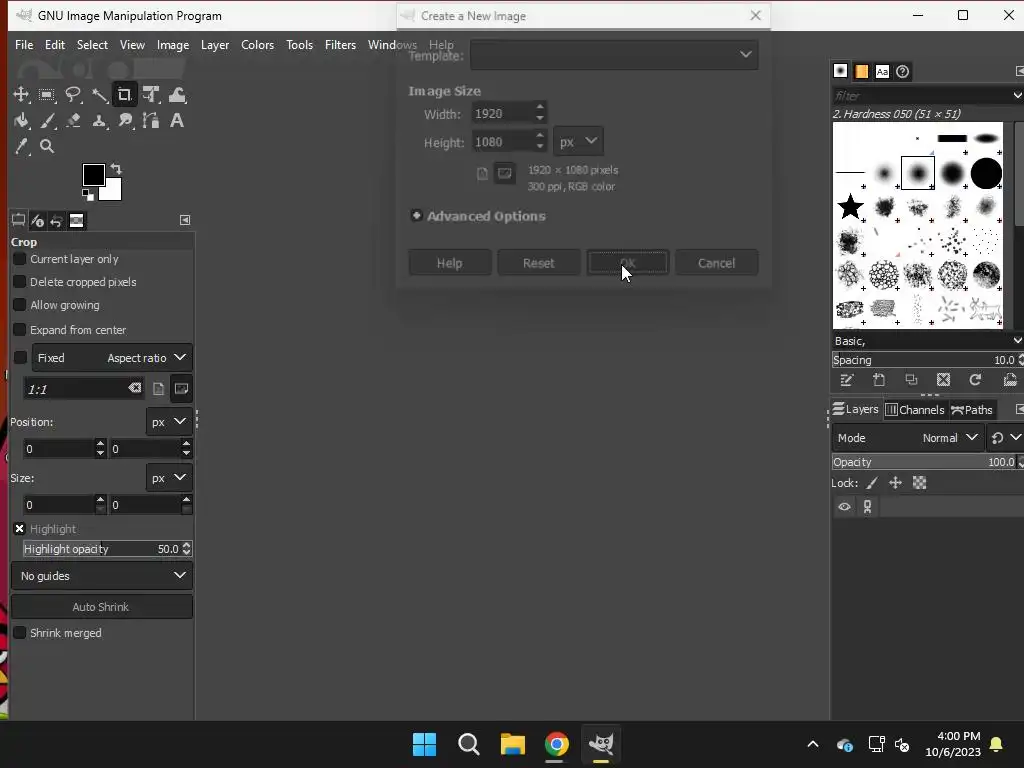1024x768 pixels.
Task: Open the Images tab in left dock
Action: click(76, 221)
